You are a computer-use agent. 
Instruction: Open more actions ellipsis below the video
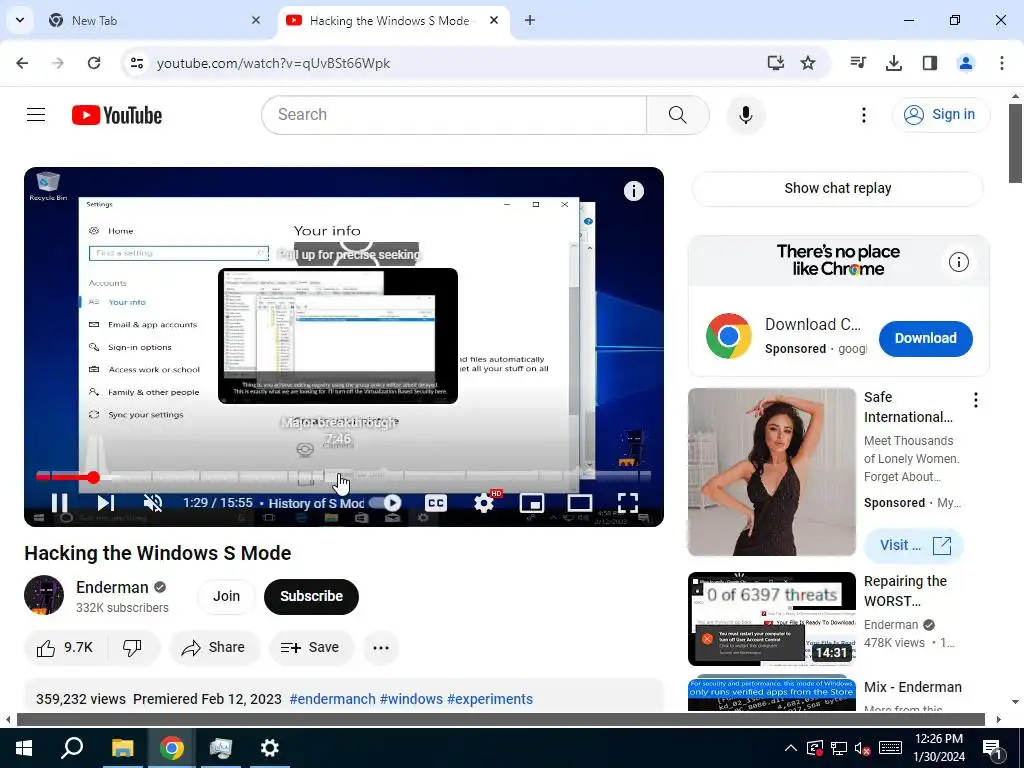coord(381,647)
